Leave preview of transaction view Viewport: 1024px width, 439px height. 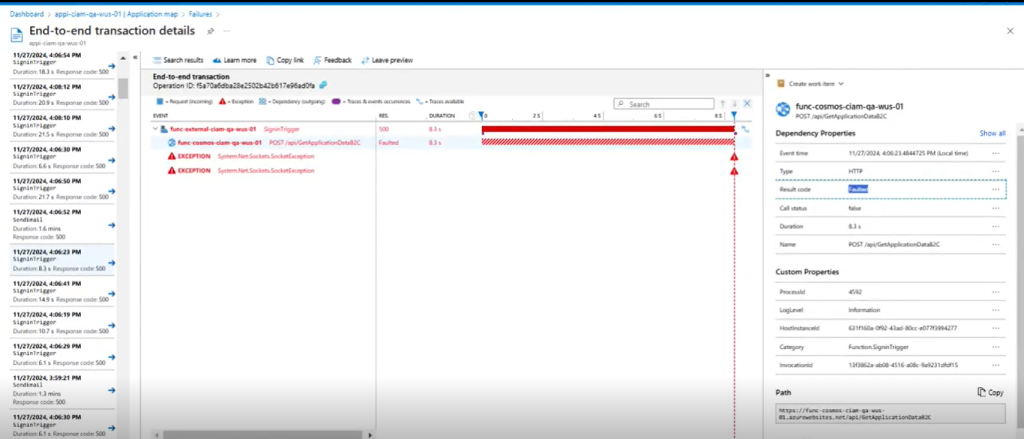[x=387, y=60]
